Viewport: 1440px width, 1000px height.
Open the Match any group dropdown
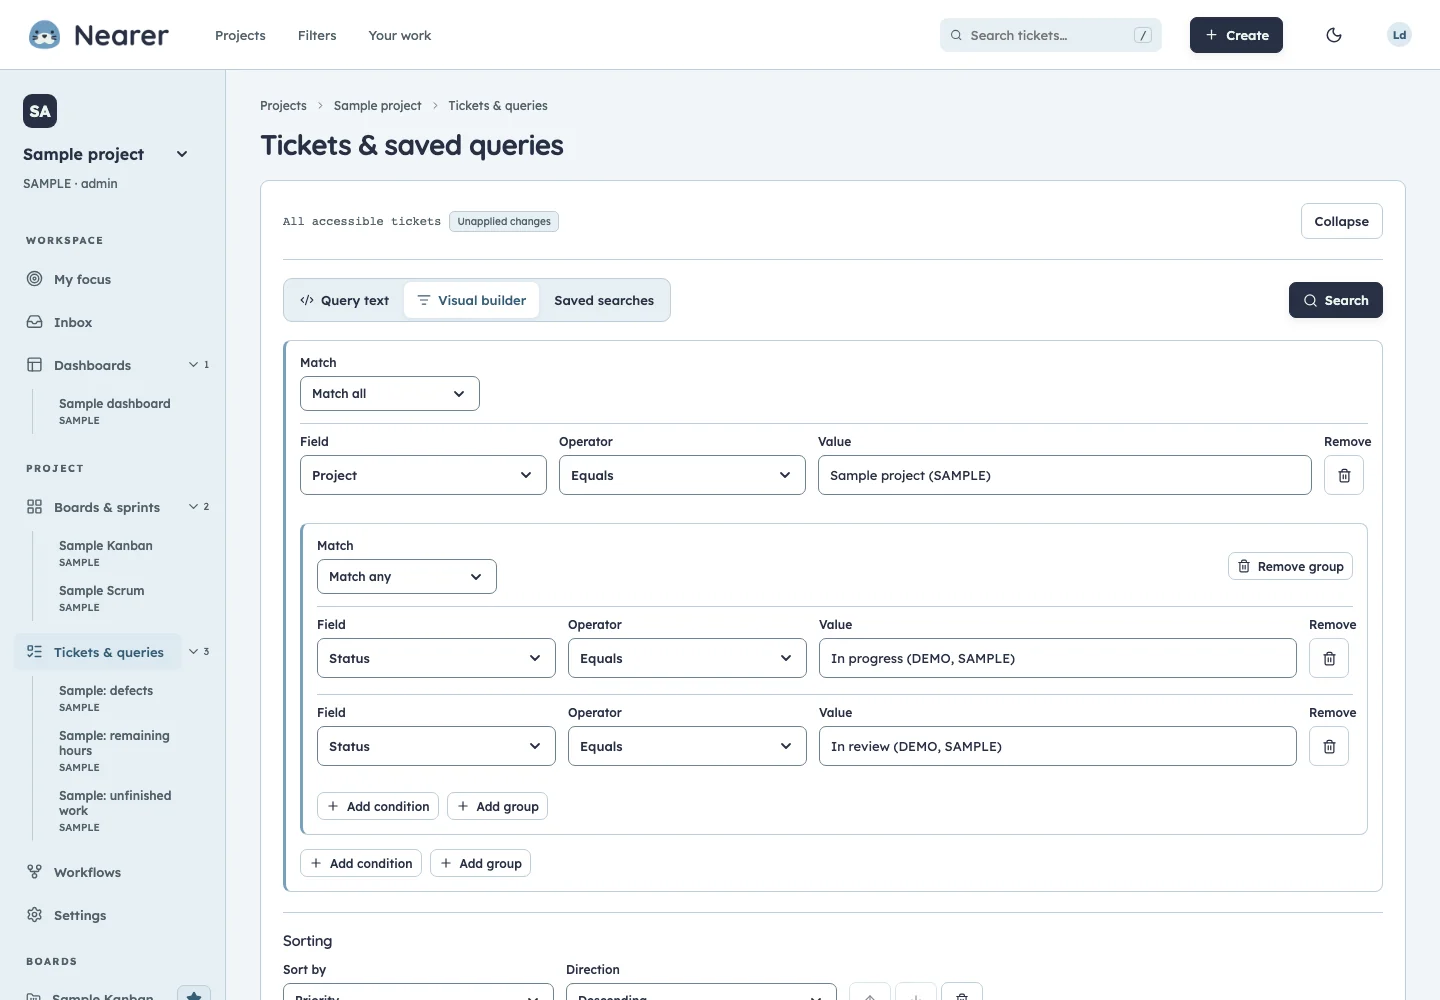click(x=407, y=577)
